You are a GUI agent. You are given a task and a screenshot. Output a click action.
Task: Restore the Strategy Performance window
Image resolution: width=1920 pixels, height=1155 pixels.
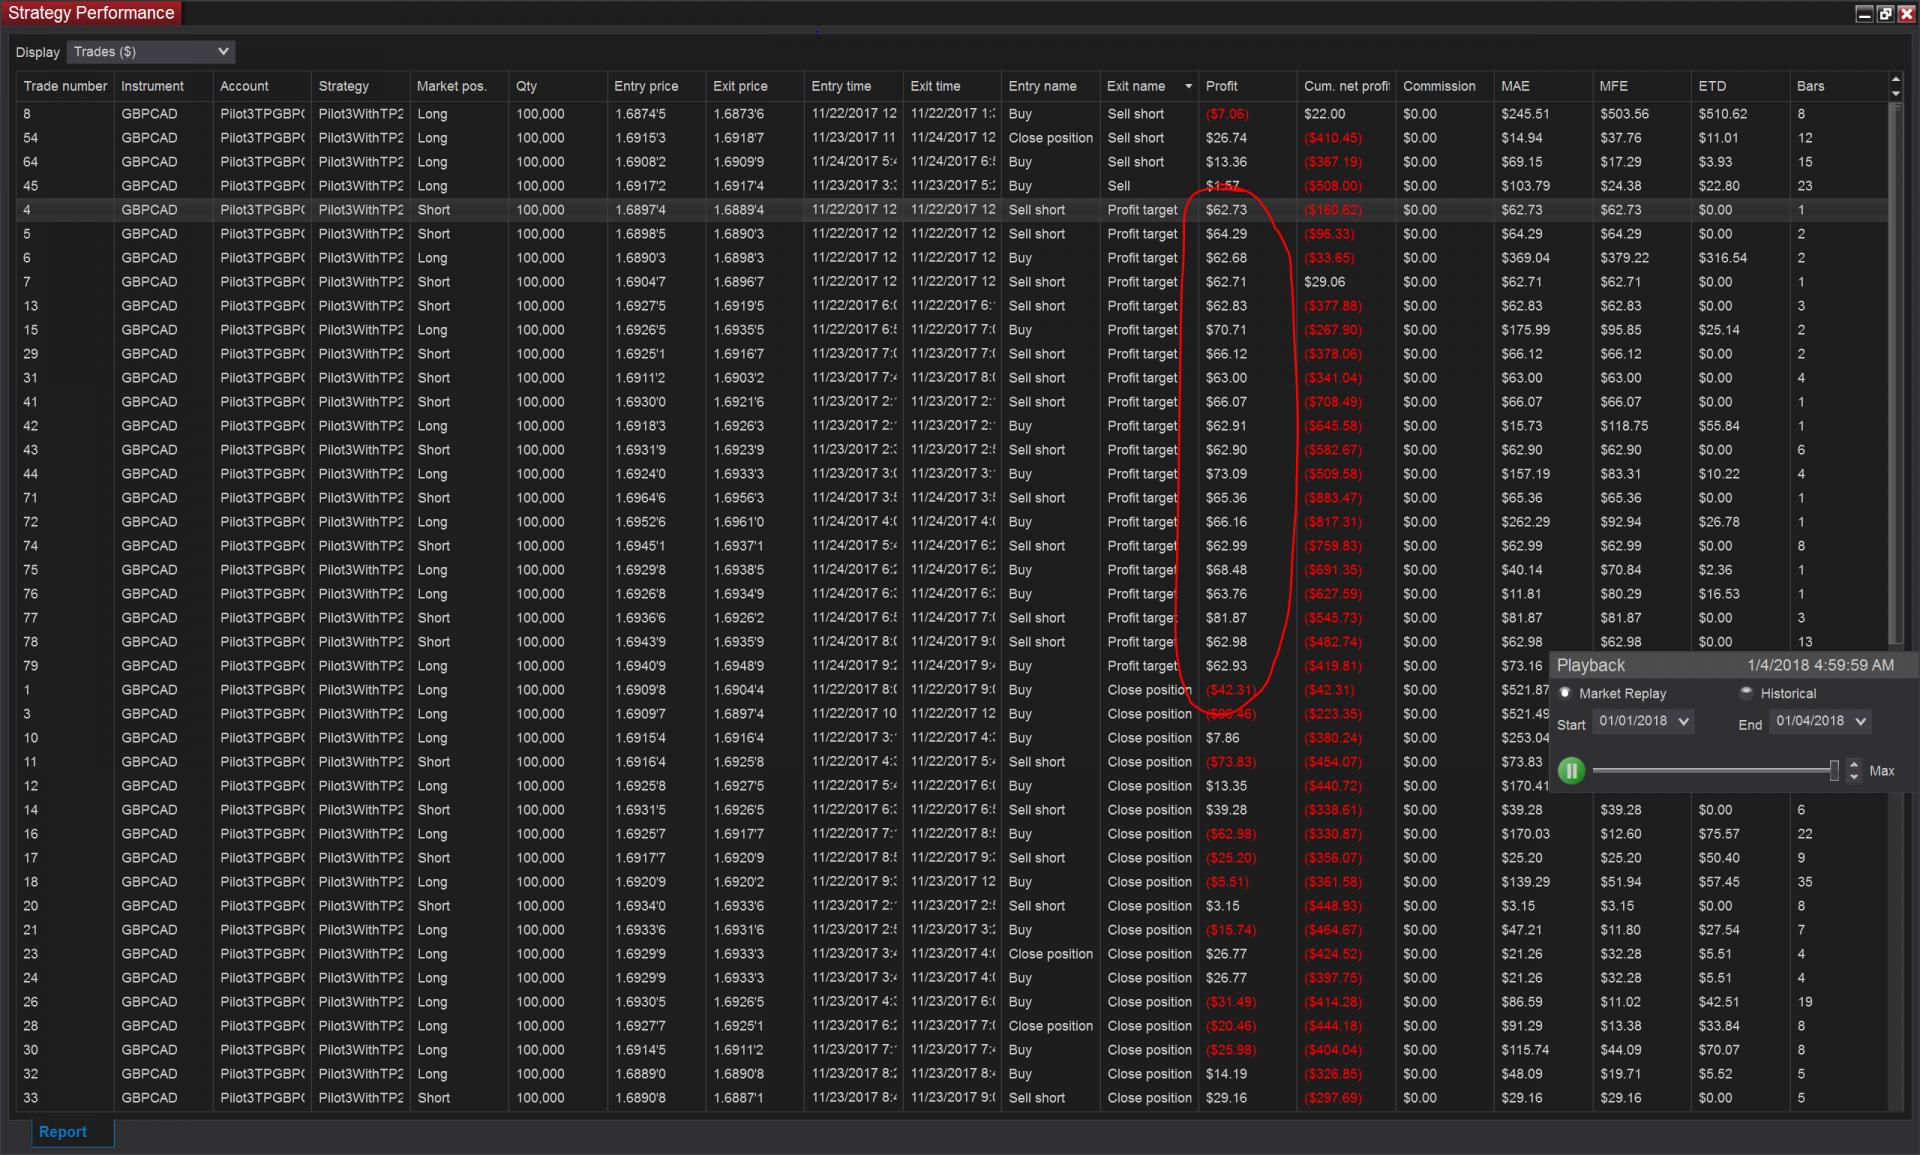pos(1885,13)
